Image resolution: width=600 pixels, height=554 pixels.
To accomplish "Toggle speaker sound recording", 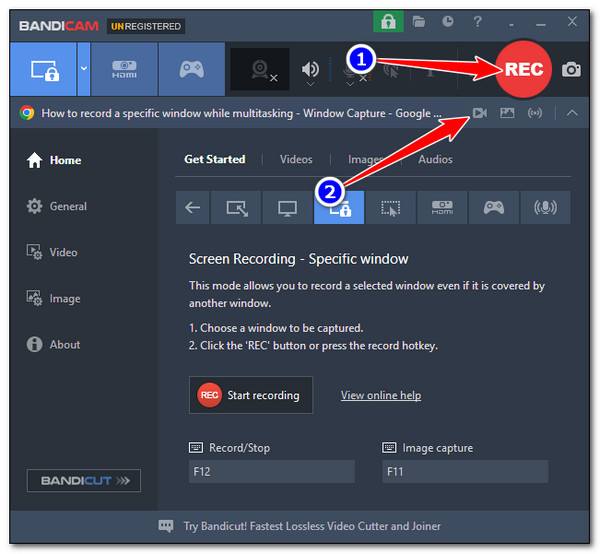I will click(x=310, y=68).
